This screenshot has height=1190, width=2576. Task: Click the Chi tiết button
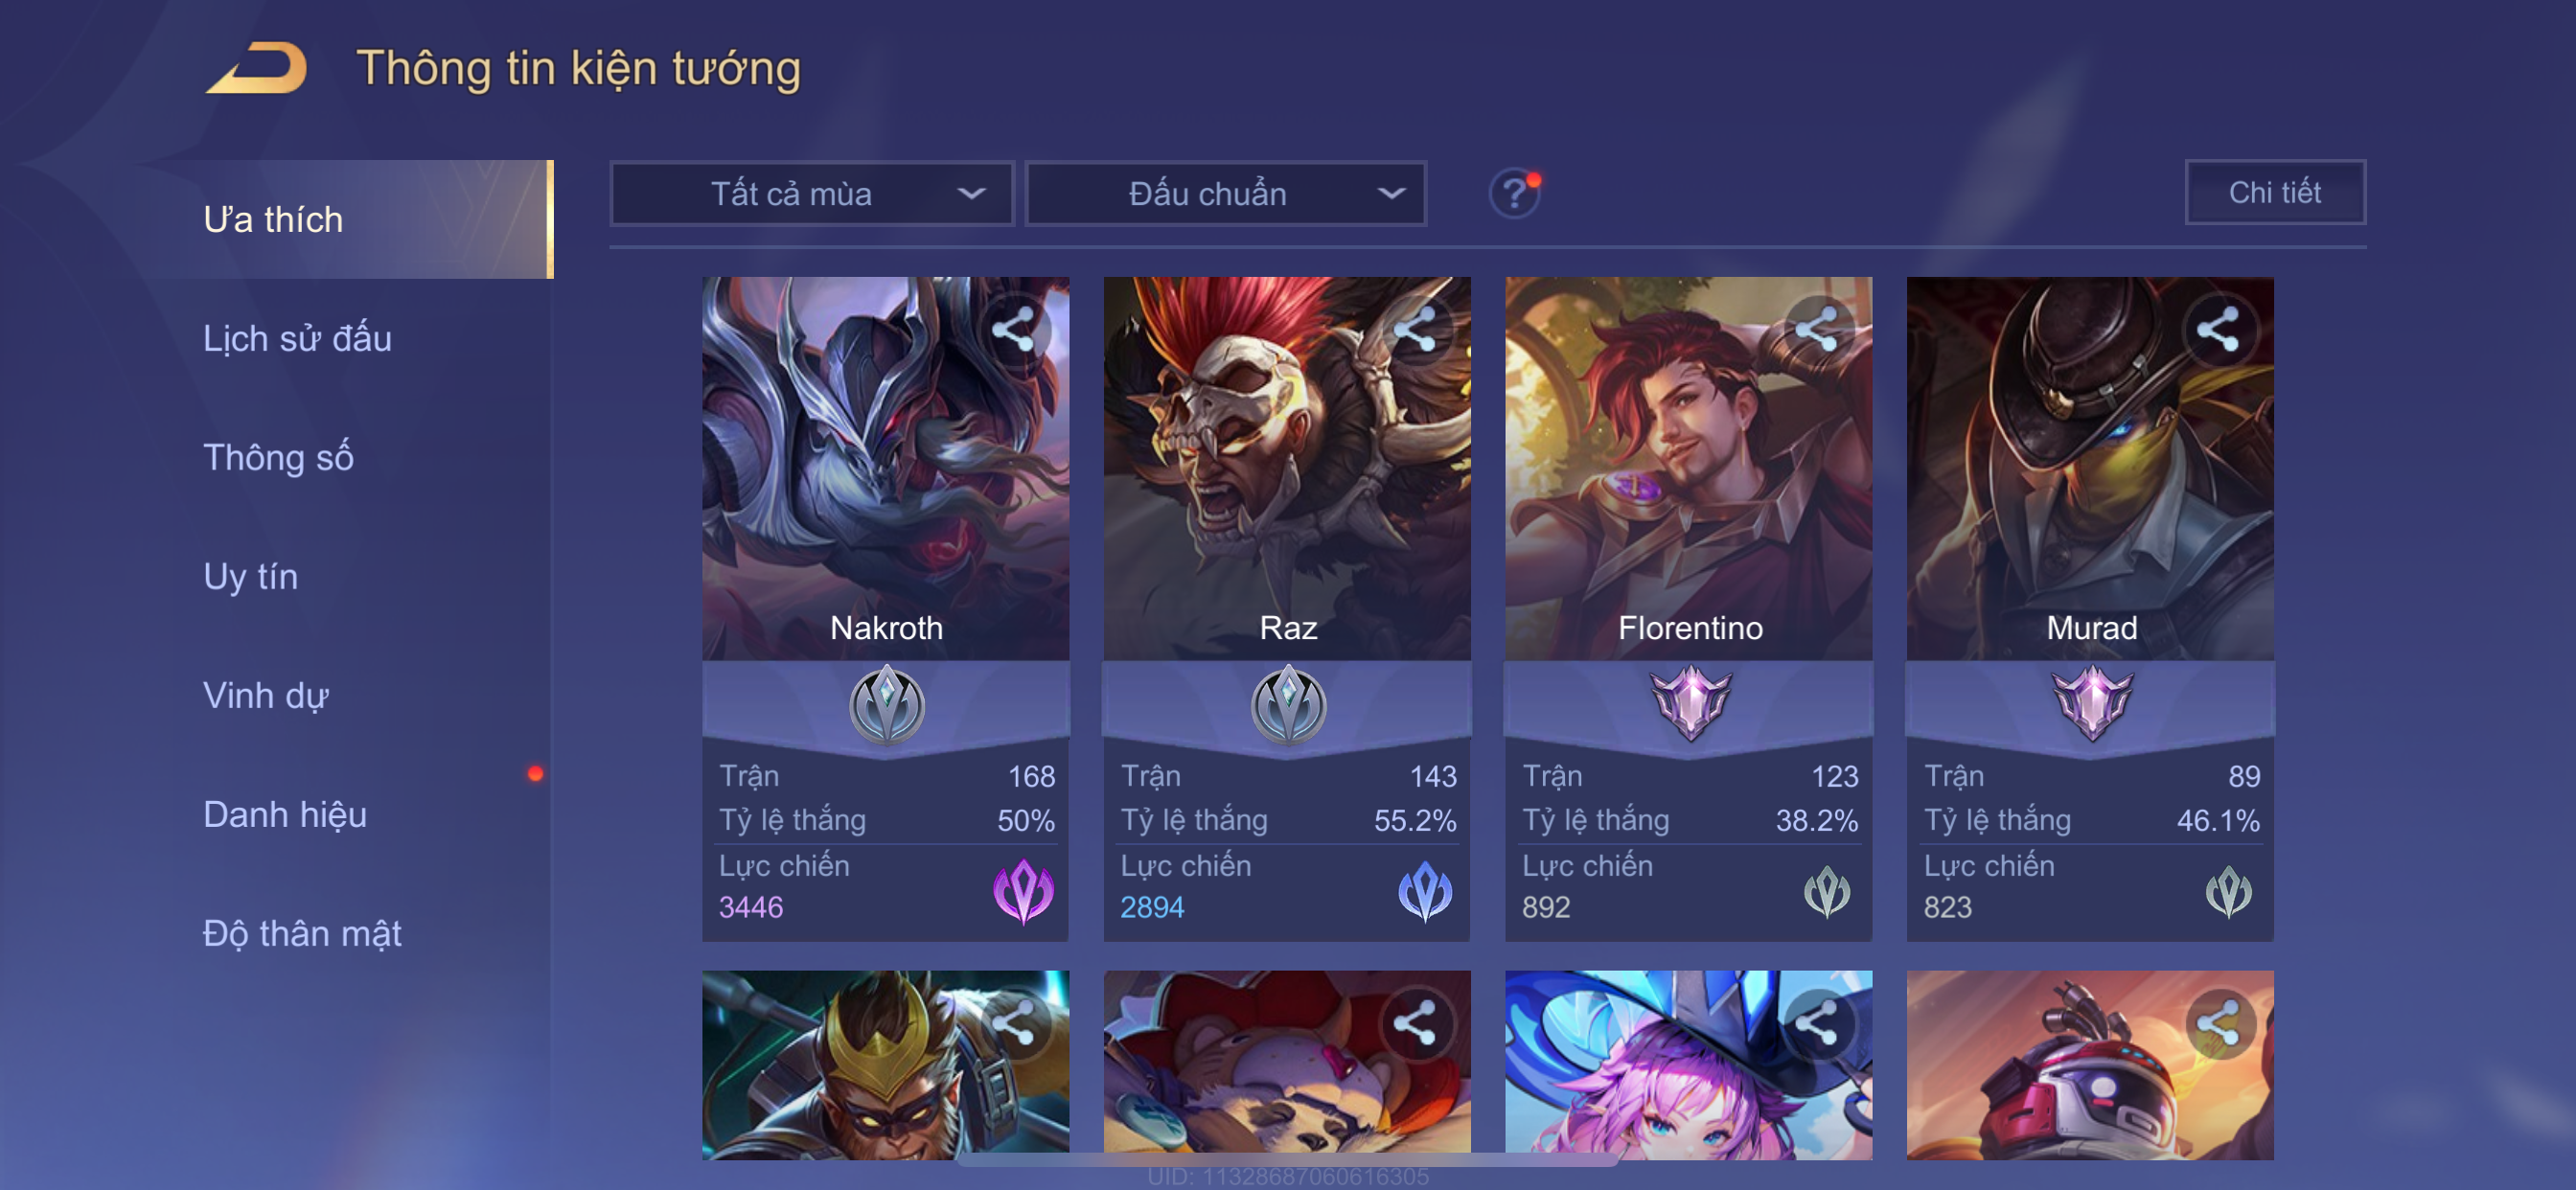click(x=2275, y=192)
